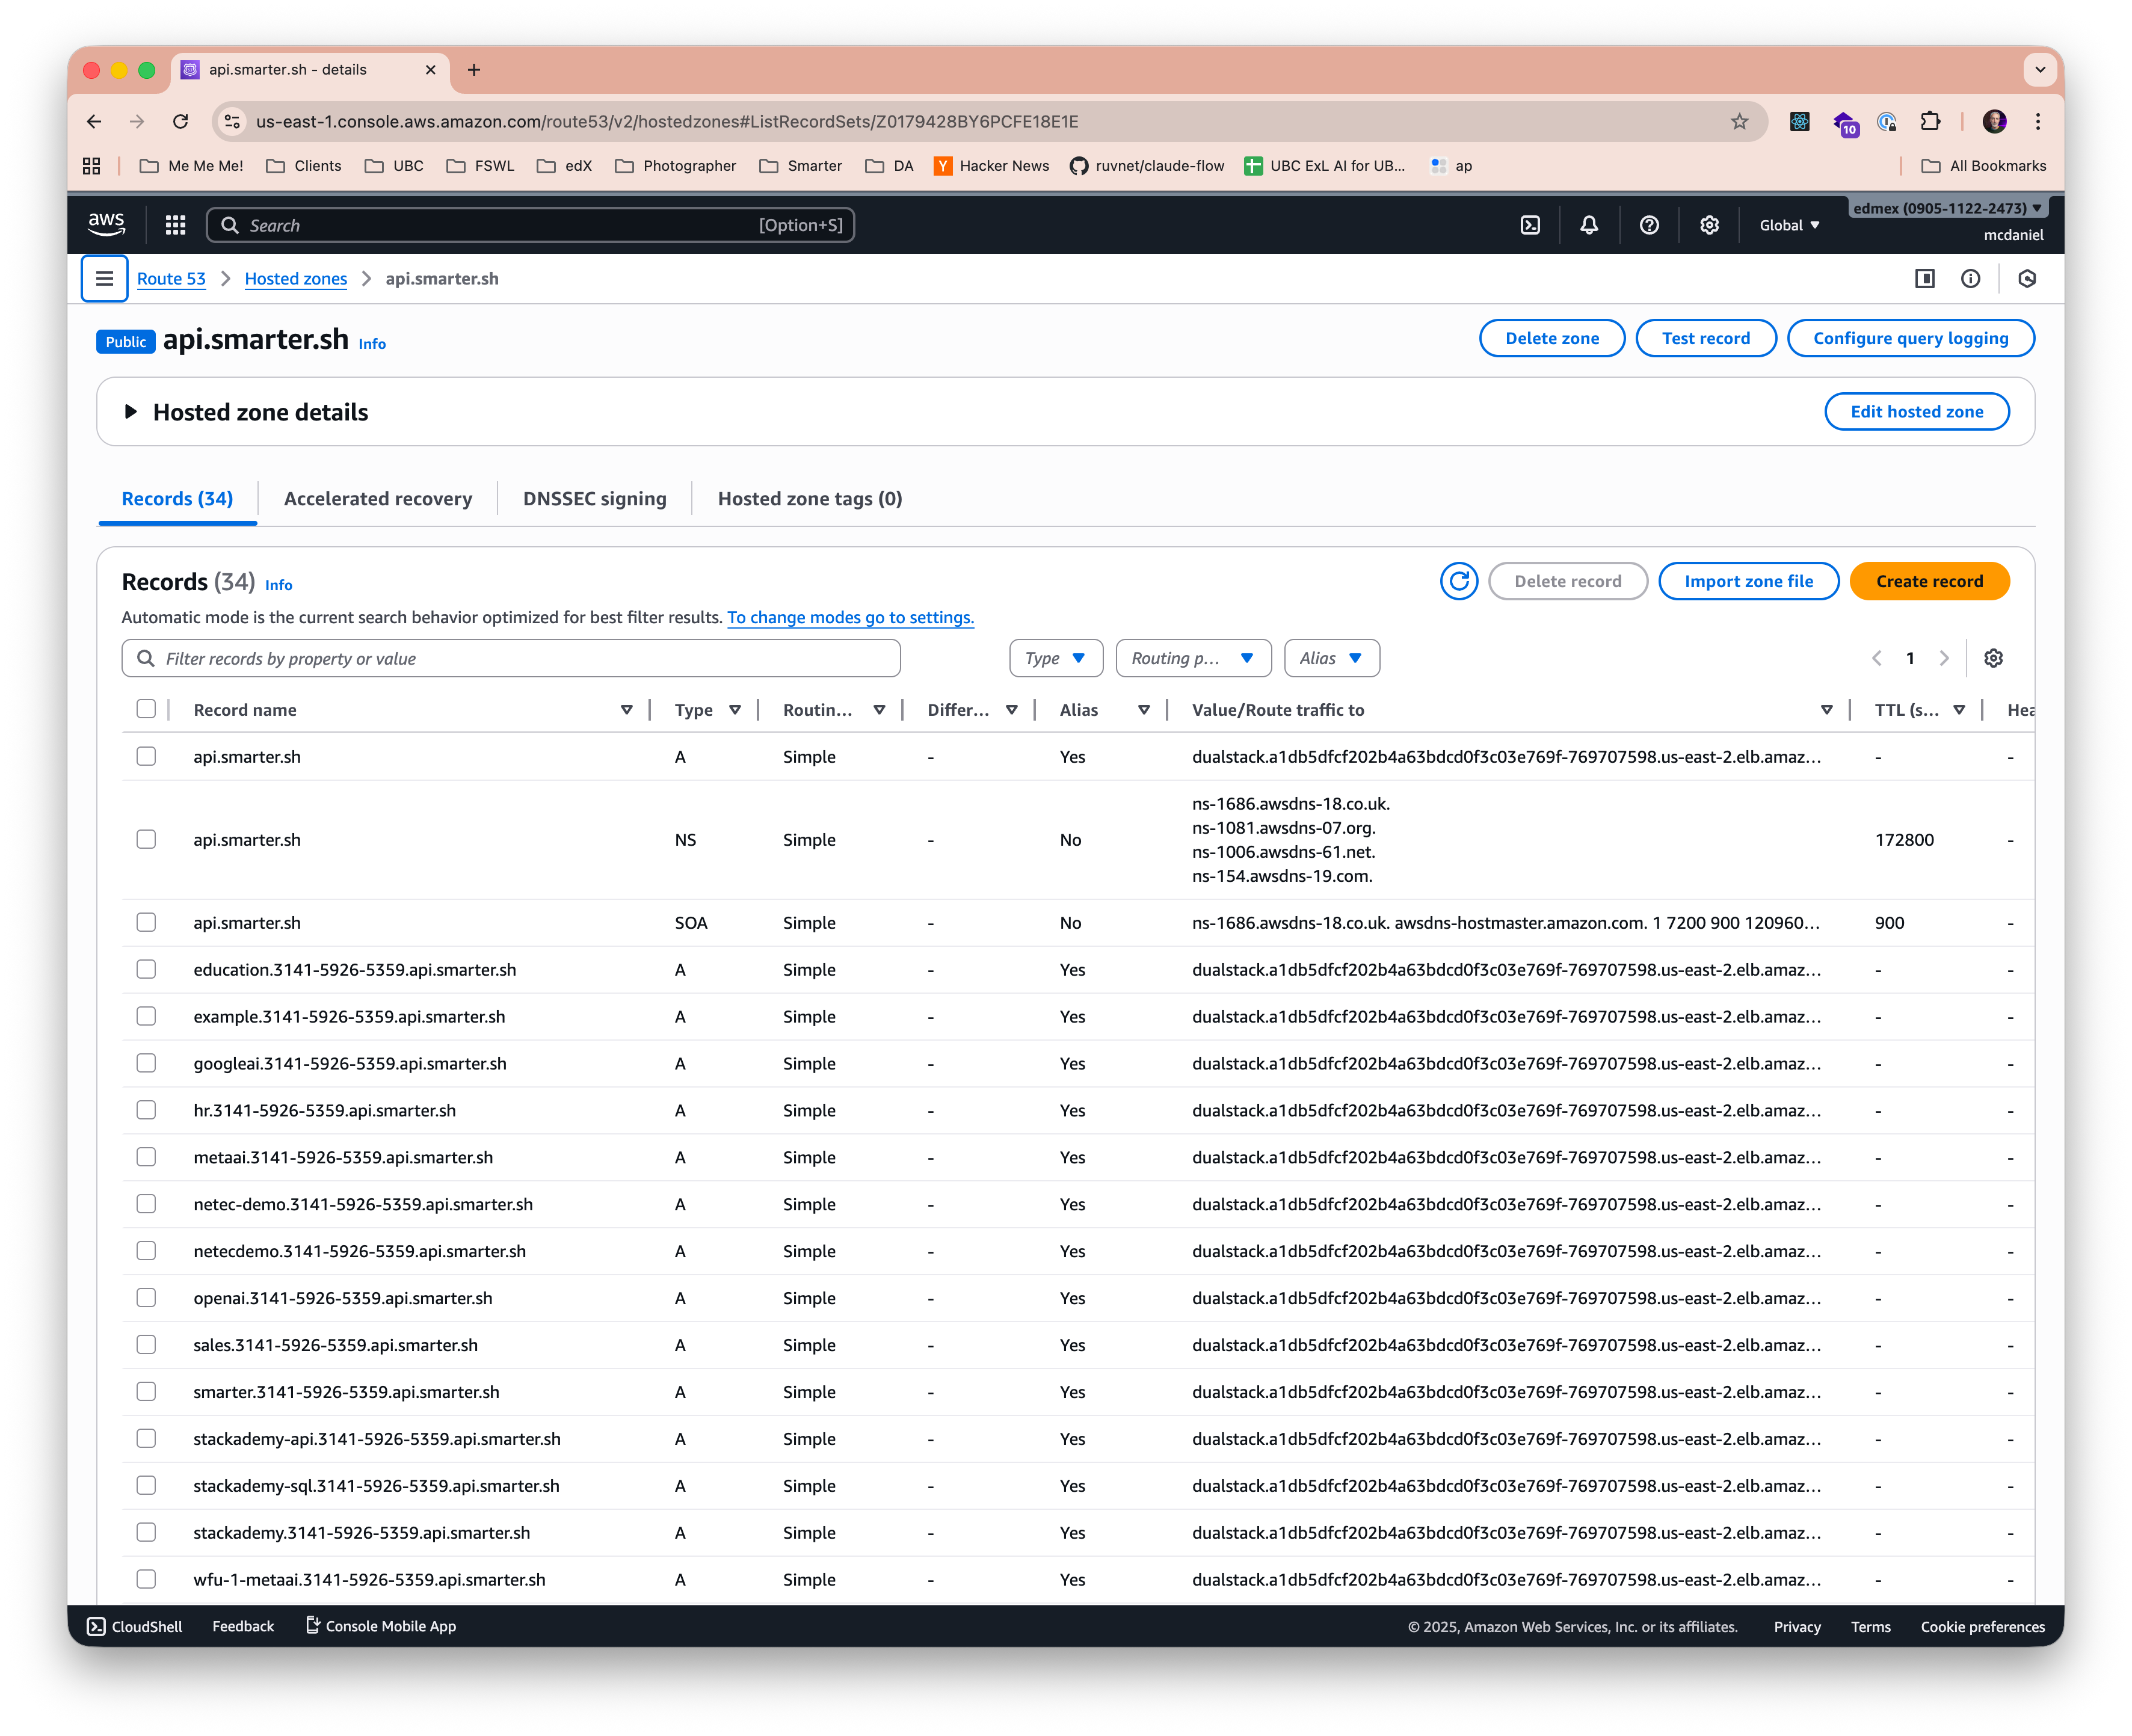Open a new browser tab
This screenshot has width=2132, height=1736.
(x=474, y=69)
